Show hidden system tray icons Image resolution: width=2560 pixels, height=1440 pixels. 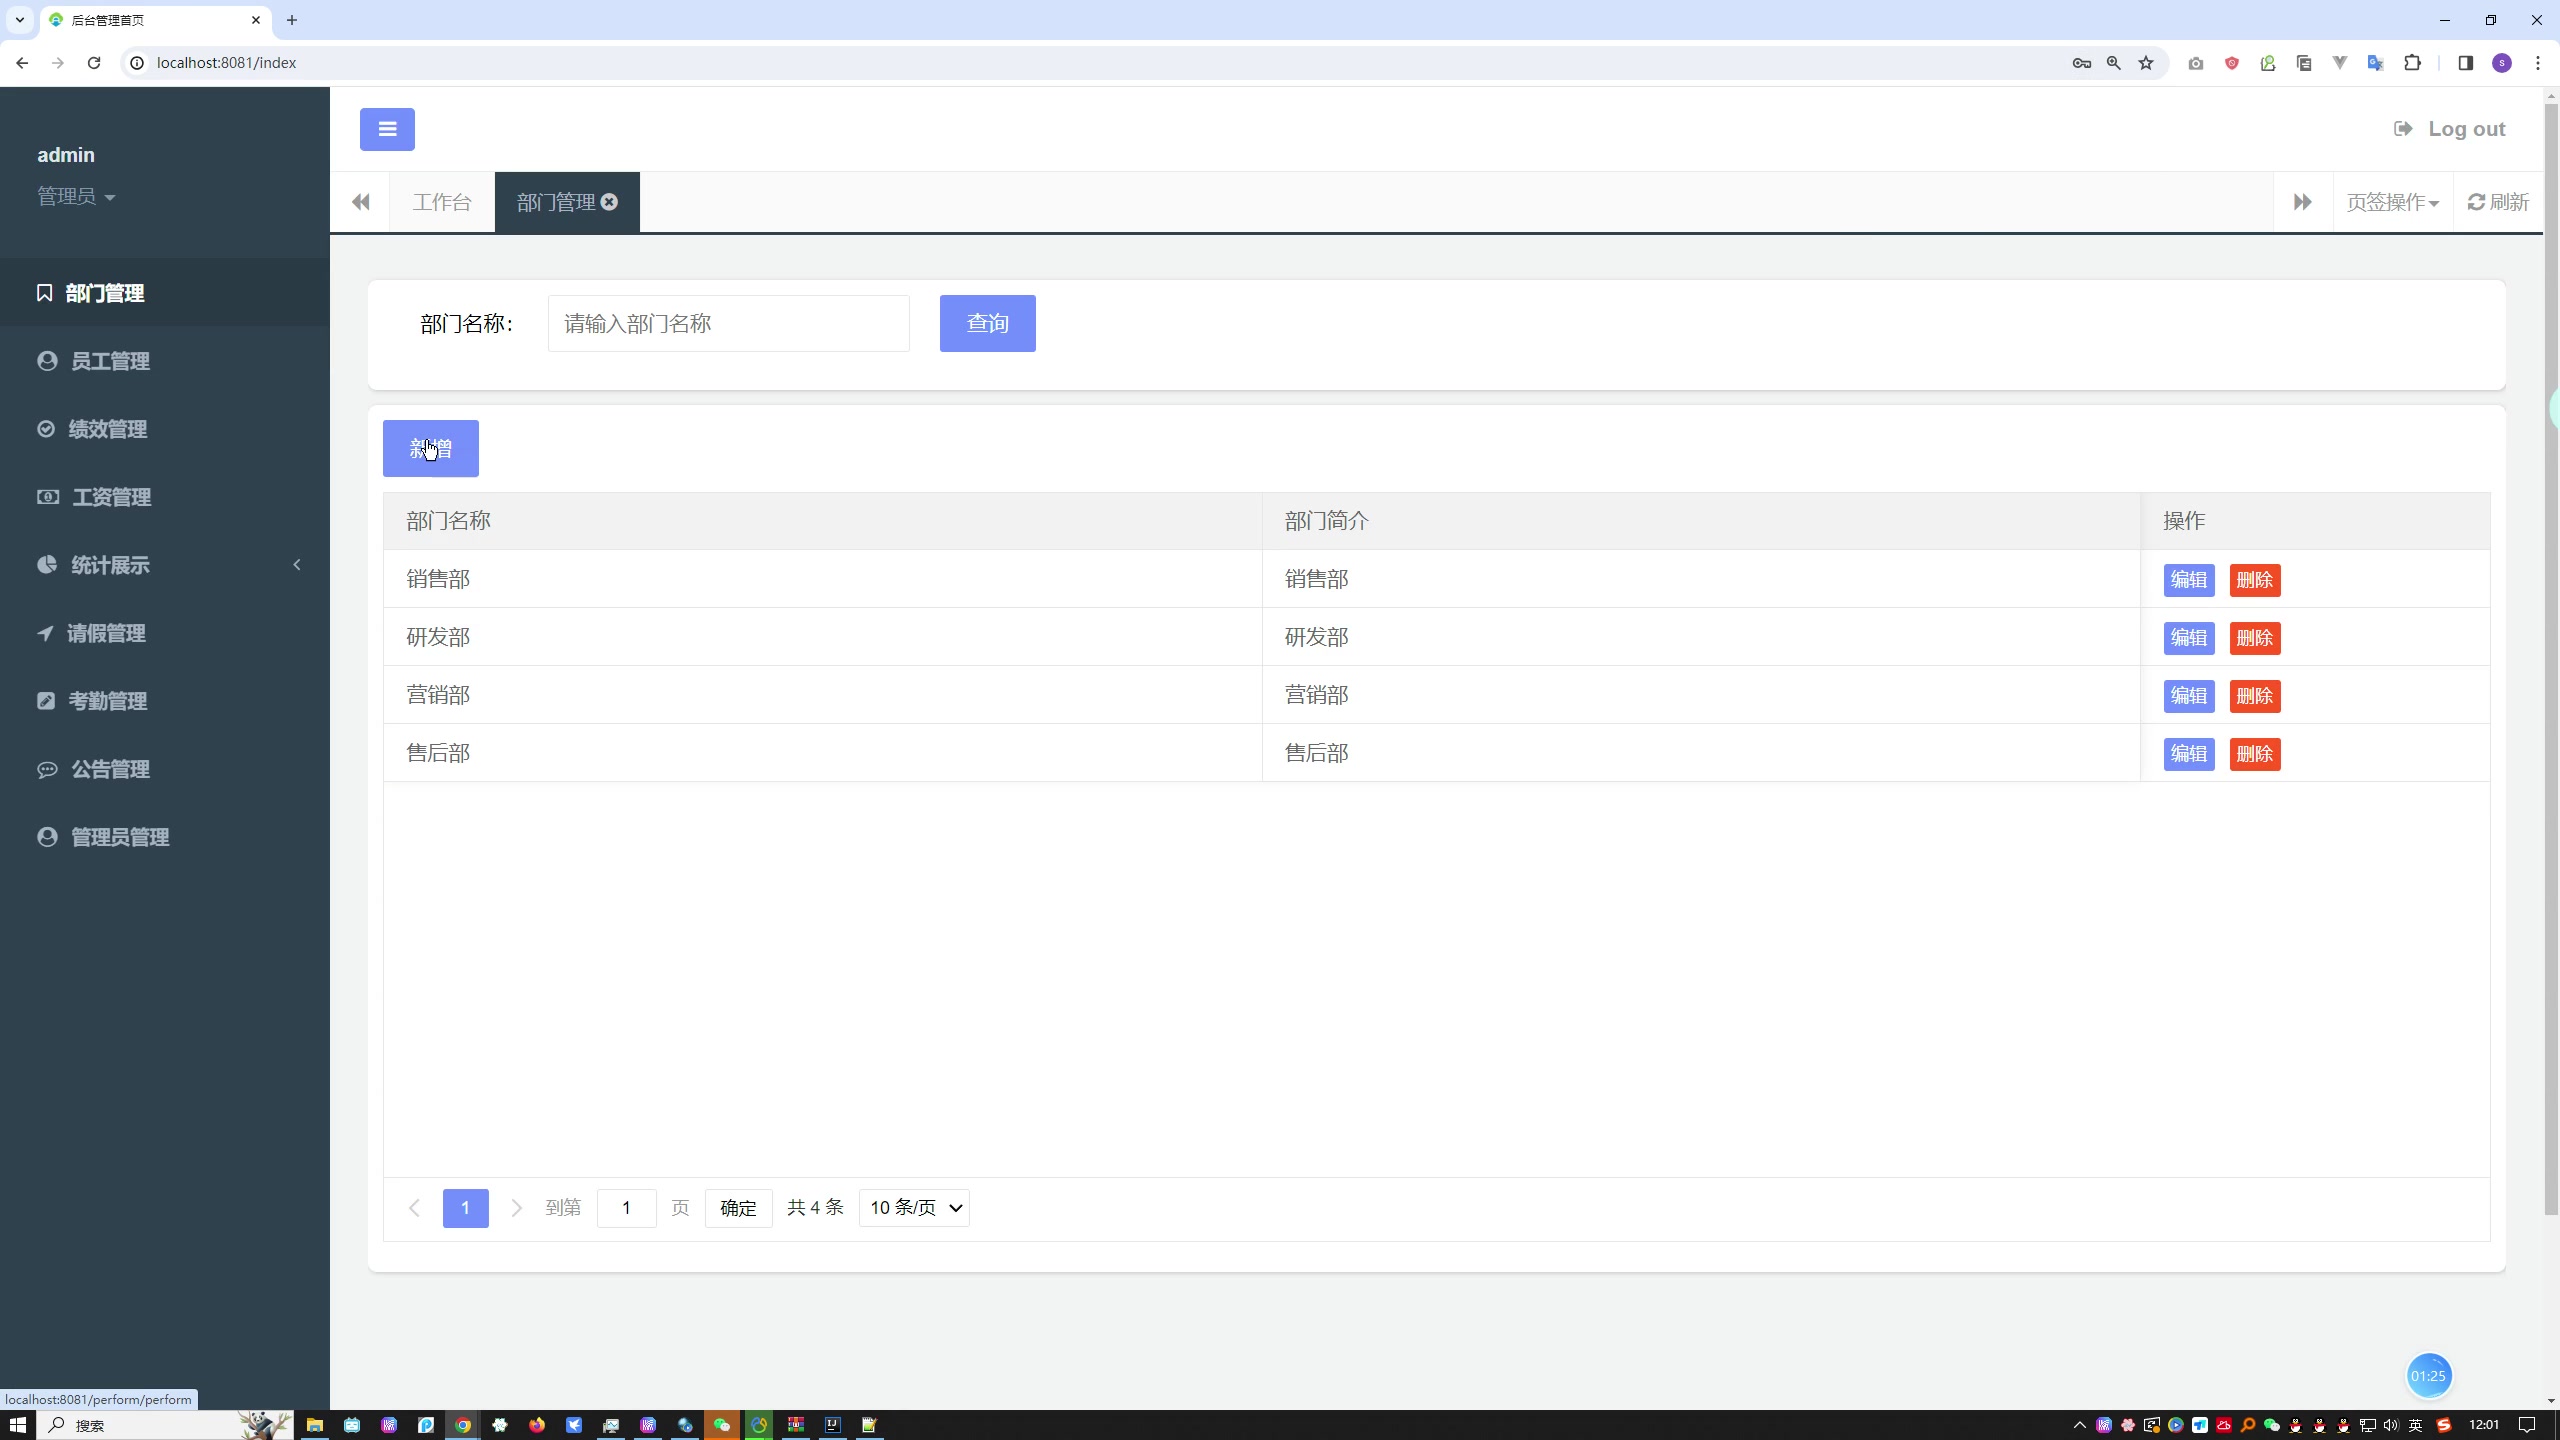2079,1425
